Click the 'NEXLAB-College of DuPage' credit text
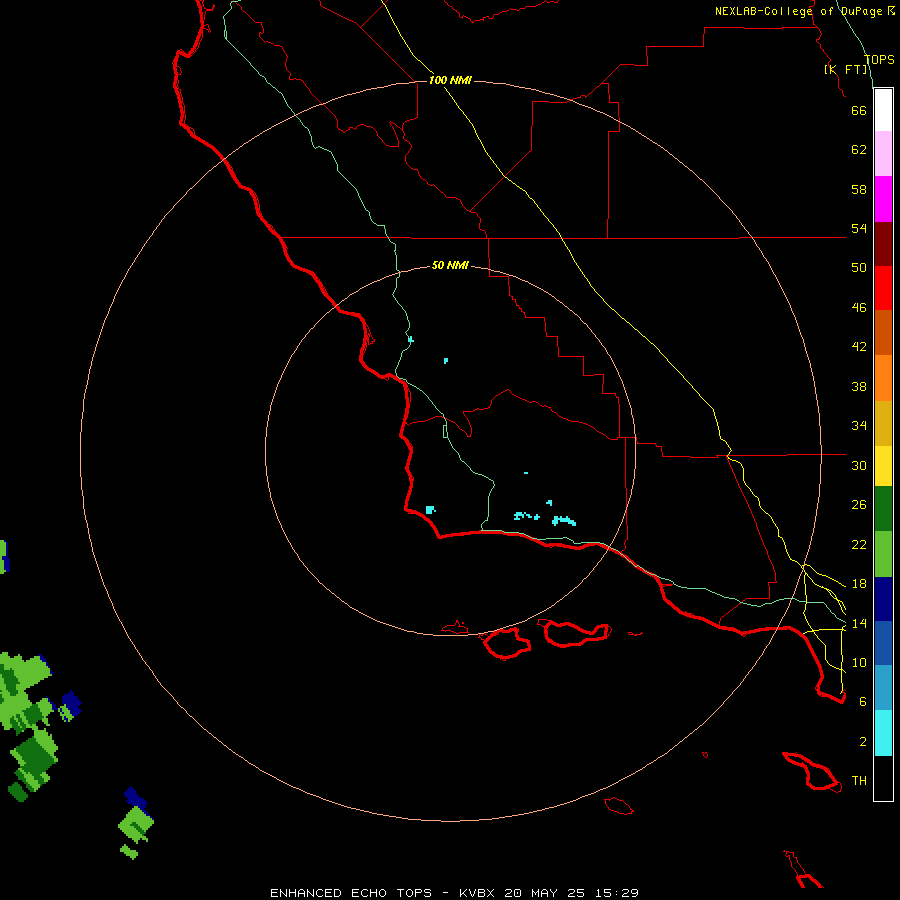This screenshot has height=900, width=900. coord(798,11)
